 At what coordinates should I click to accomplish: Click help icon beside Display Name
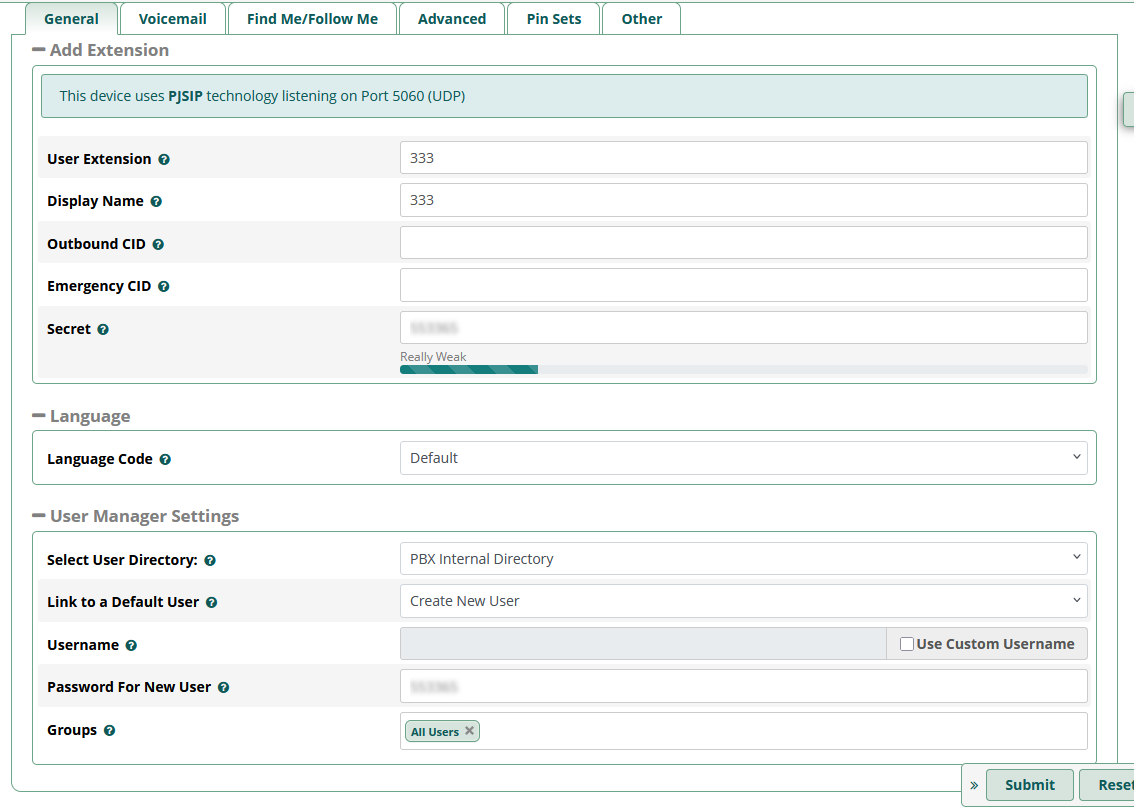156,202
